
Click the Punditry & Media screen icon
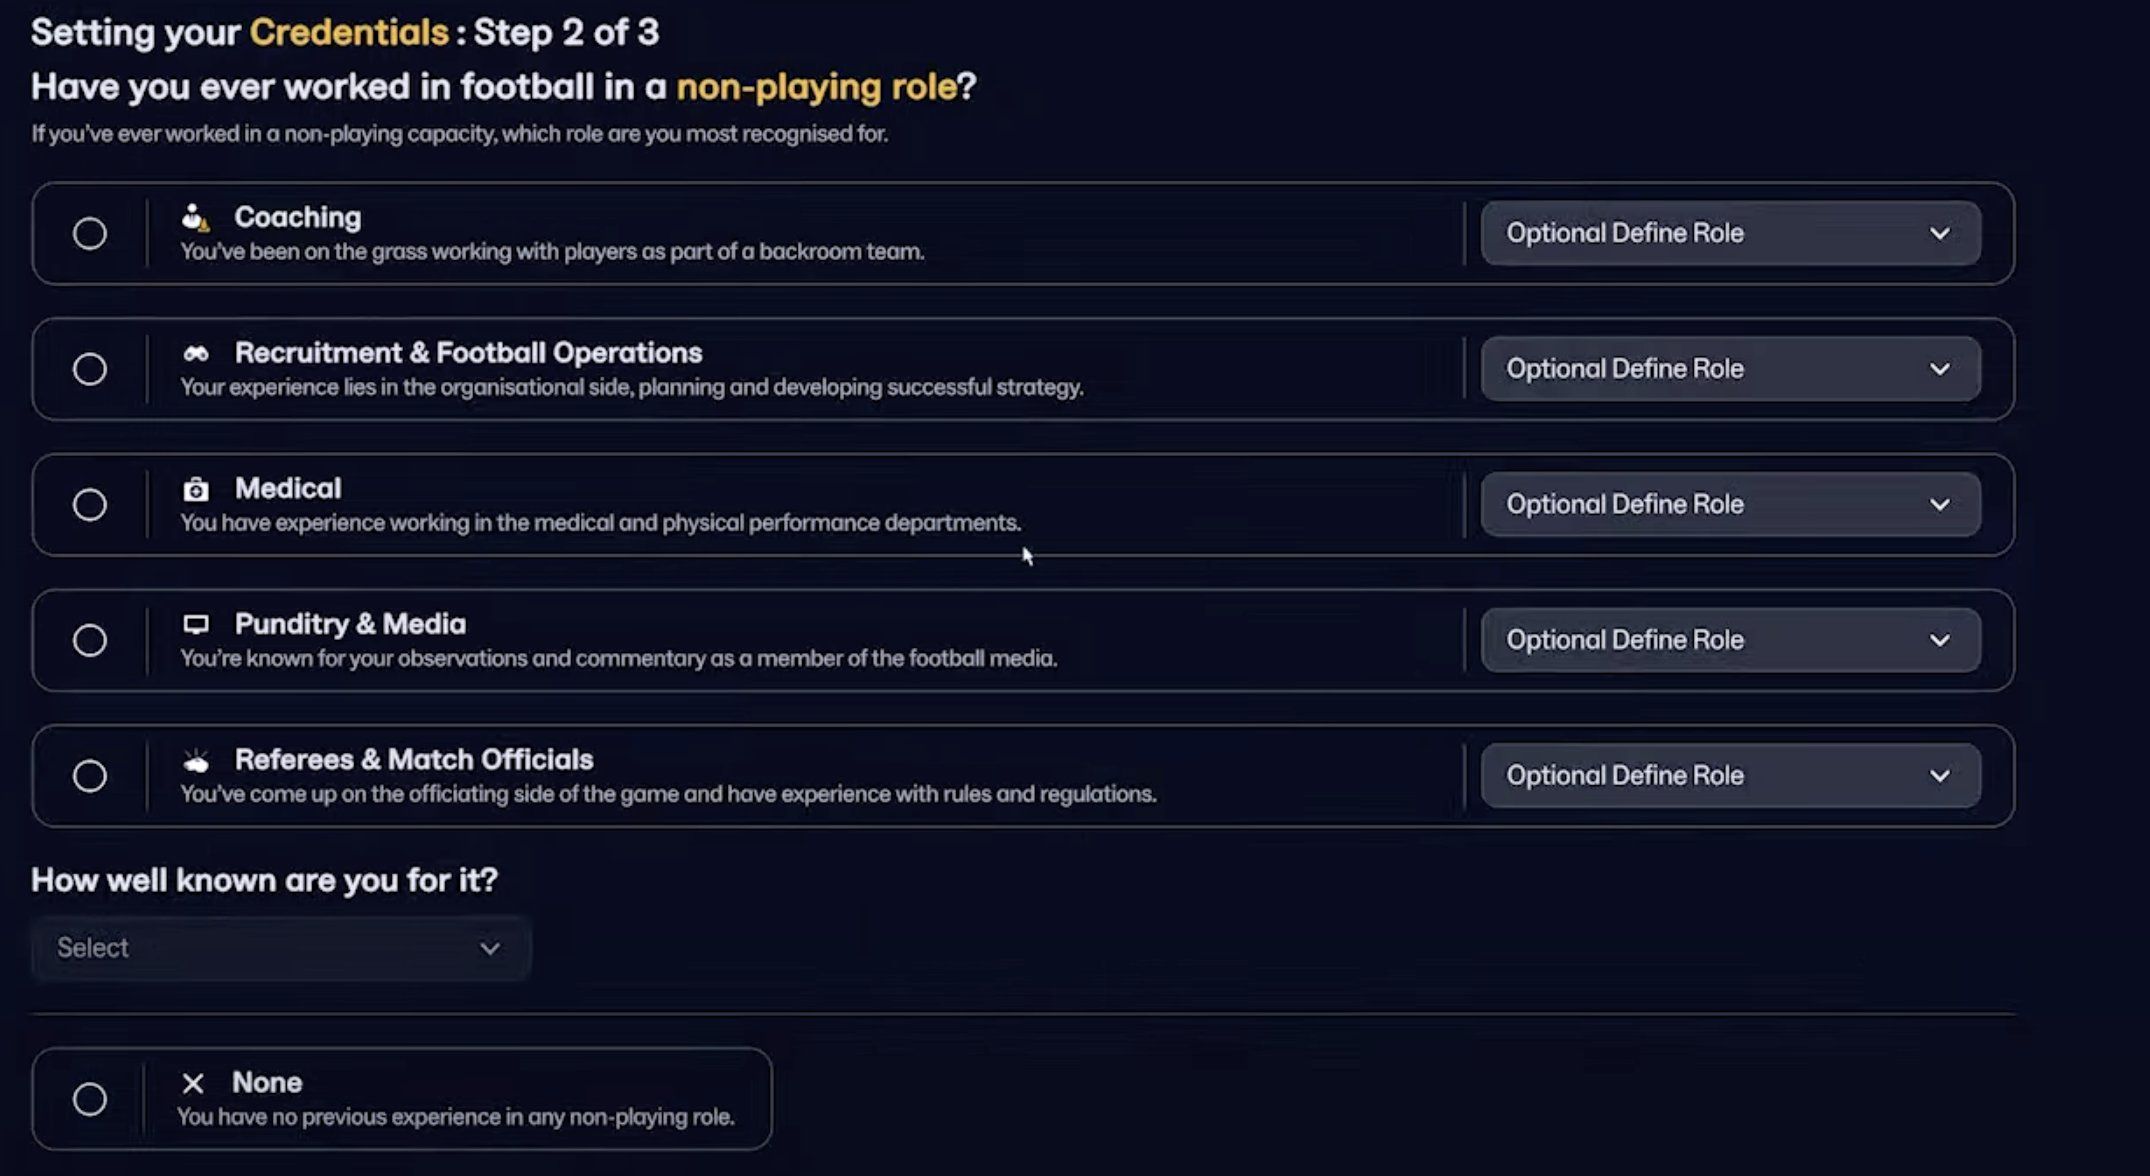pos(196,624)
